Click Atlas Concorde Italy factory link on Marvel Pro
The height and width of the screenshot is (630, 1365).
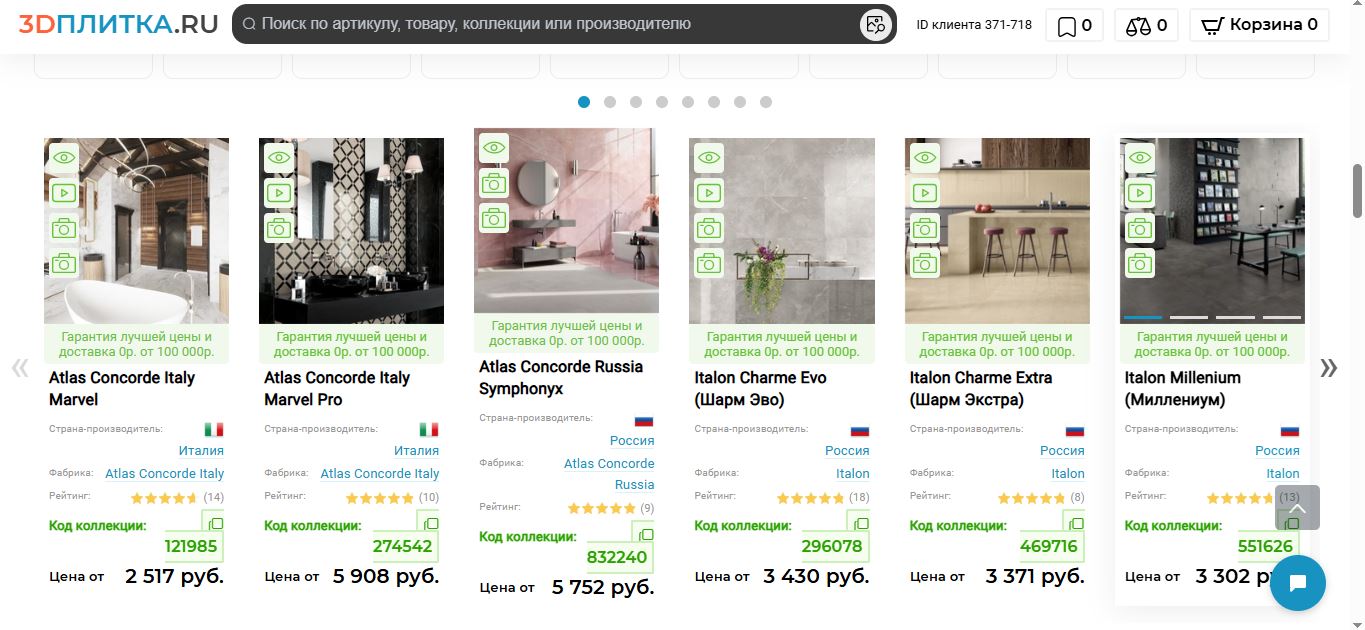380,473
